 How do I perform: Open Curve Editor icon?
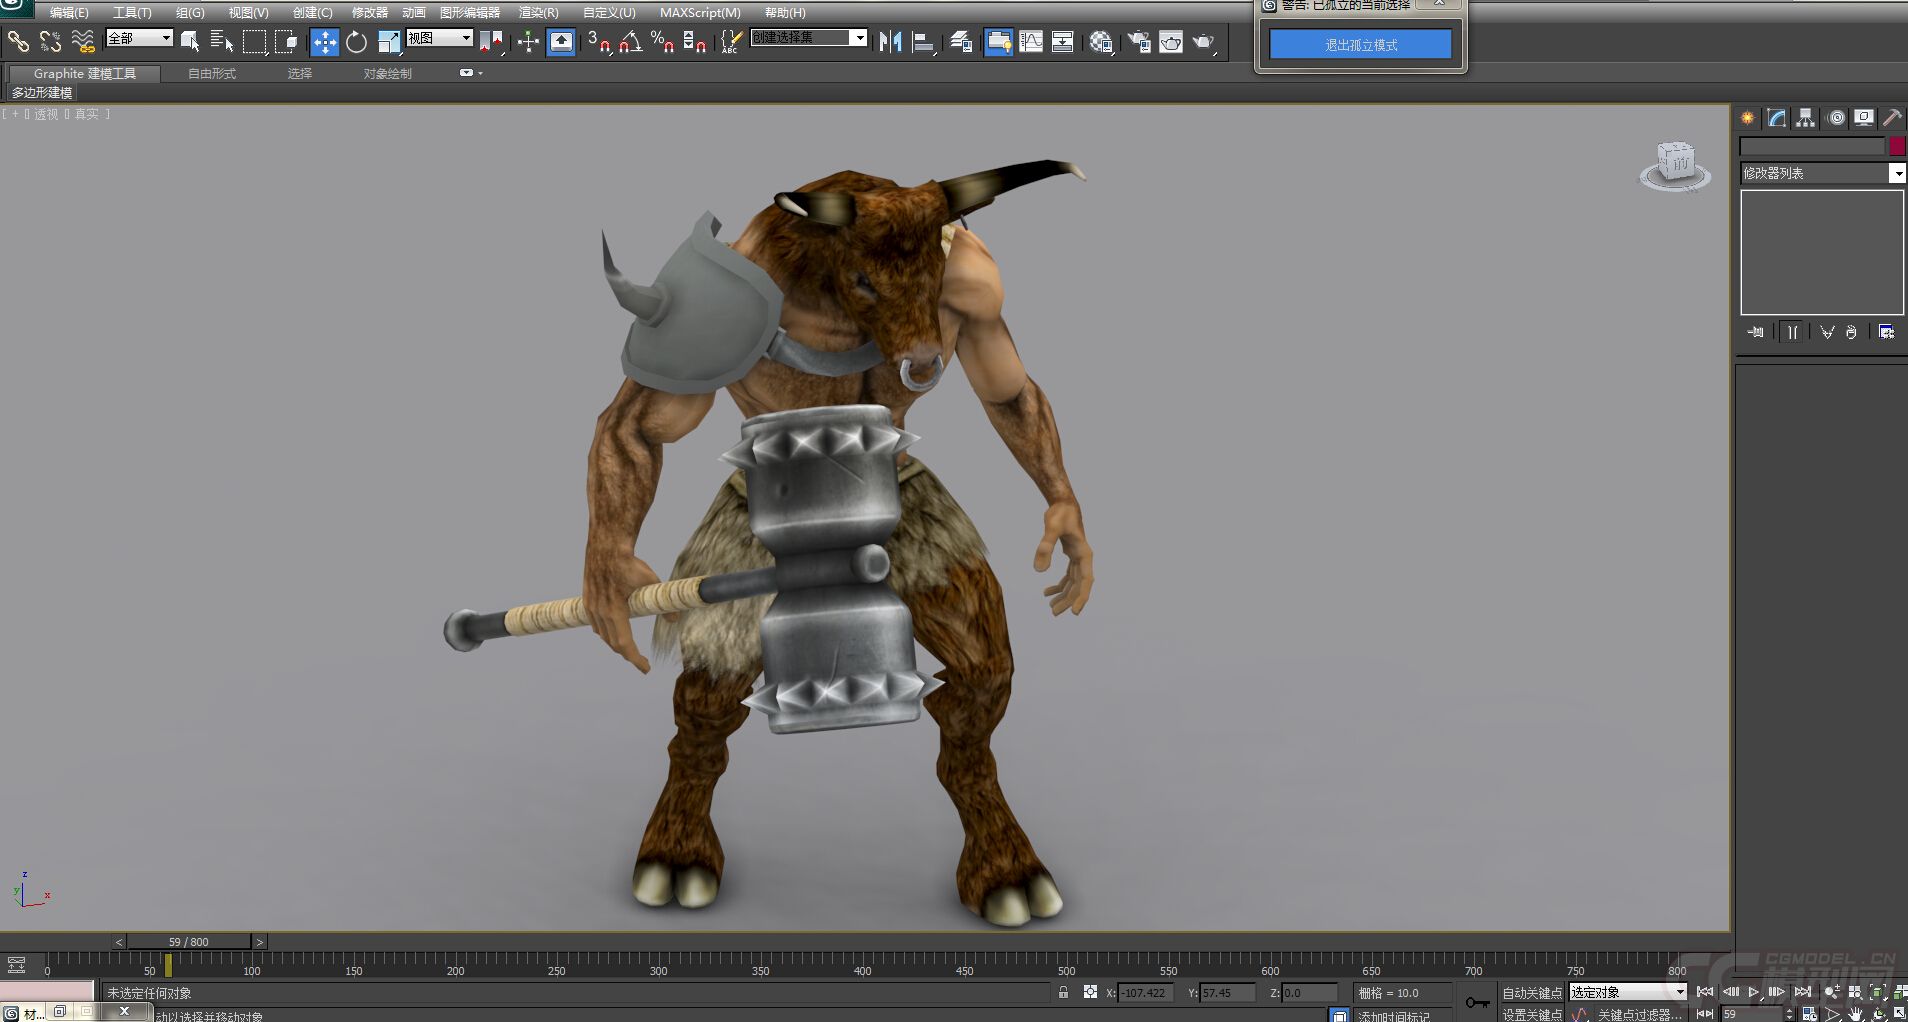tap(1031, 41)
